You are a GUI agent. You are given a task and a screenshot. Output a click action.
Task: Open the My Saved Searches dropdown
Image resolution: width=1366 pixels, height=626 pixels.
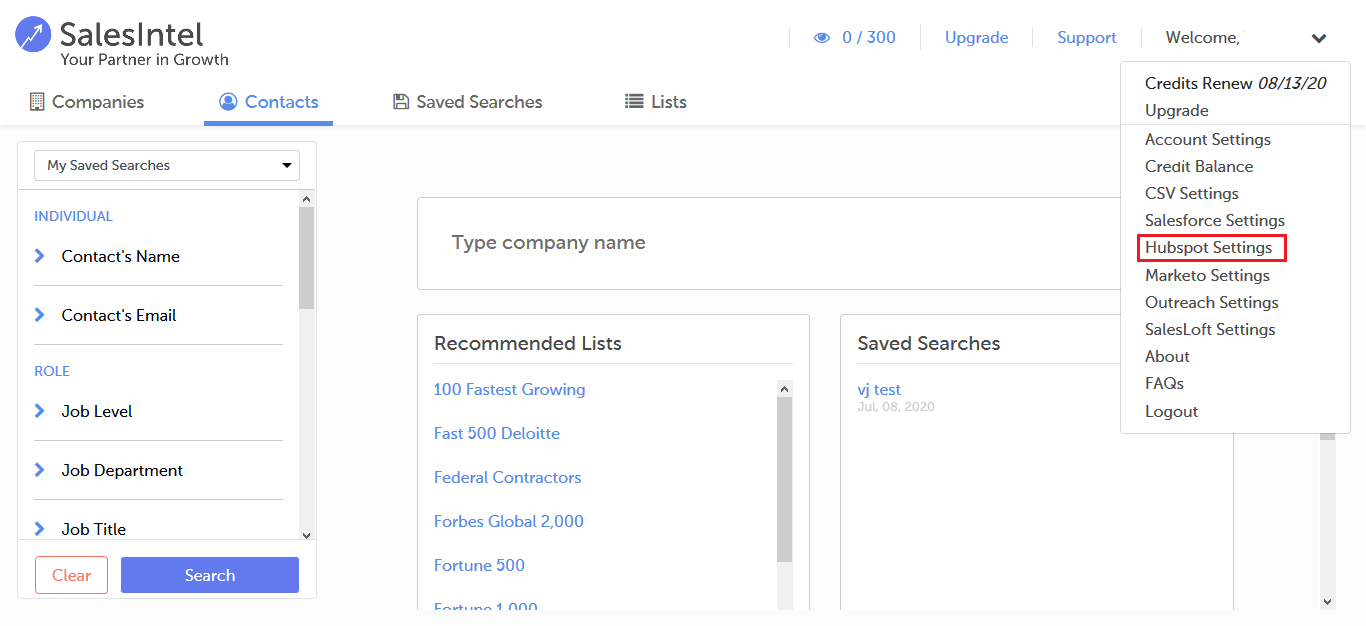167,165
